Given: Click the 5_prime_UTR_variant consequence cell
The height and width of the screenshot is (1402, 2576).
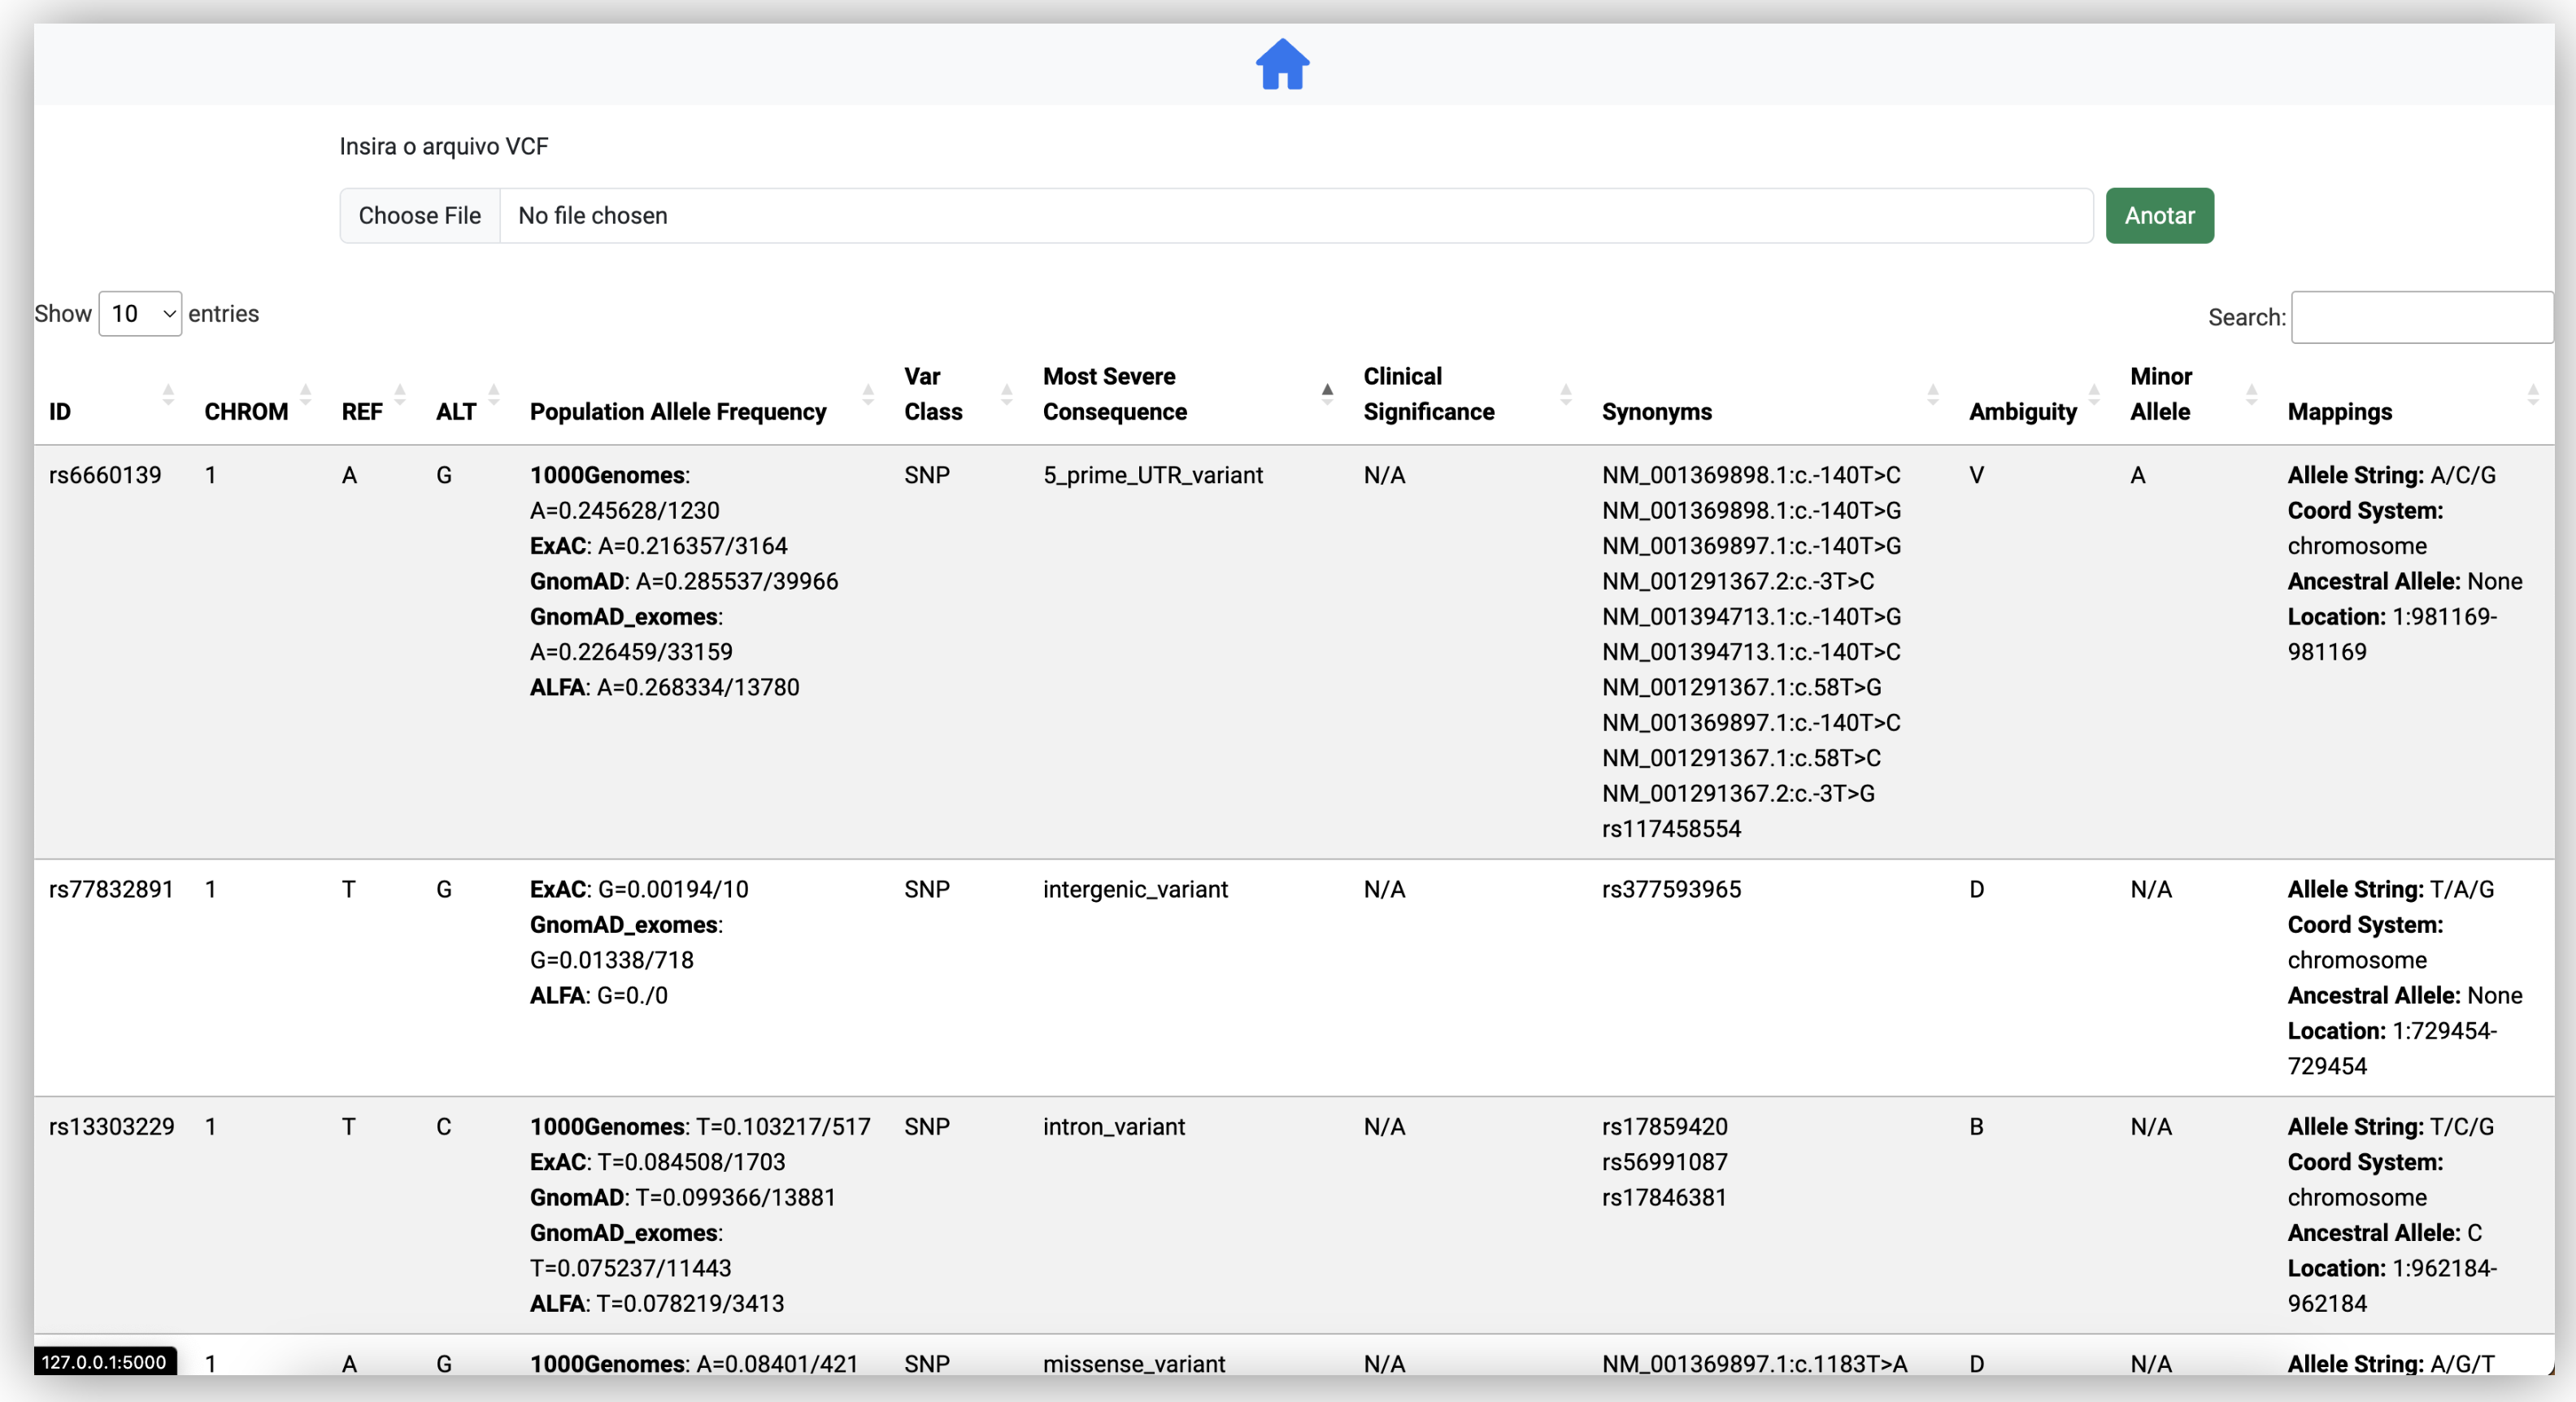Looking at the screenshot, I should (x=1153, y=475).
